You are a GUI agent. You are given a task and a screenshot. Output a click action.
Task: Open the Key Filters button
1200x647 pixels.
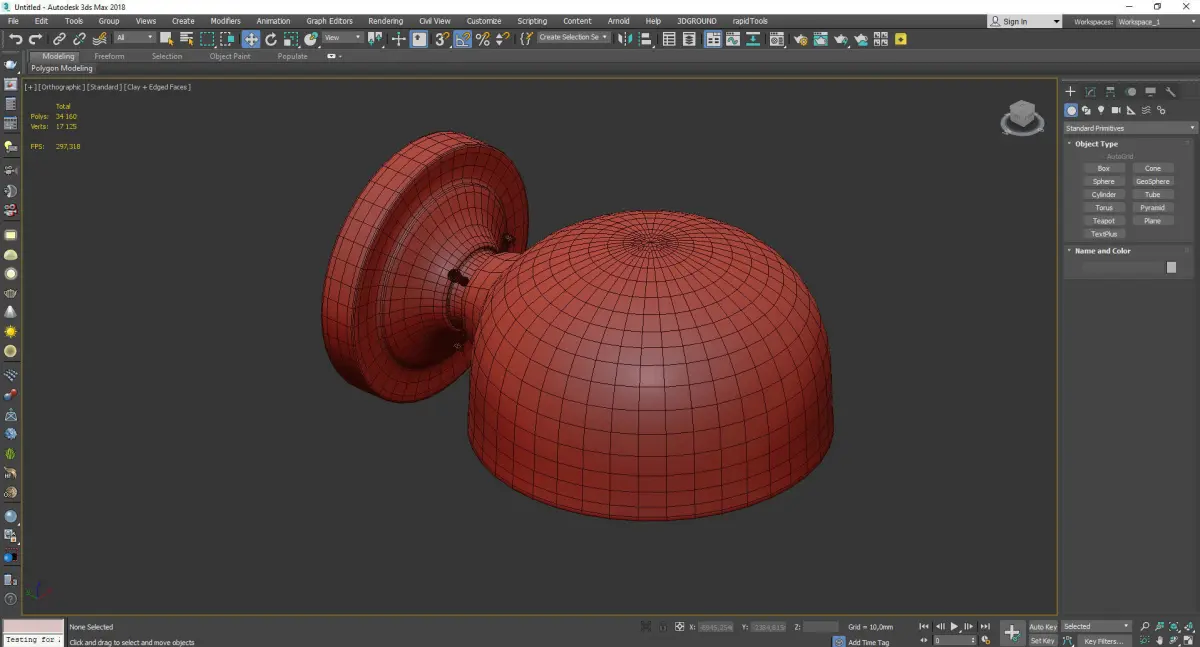tap(1103, 641)
